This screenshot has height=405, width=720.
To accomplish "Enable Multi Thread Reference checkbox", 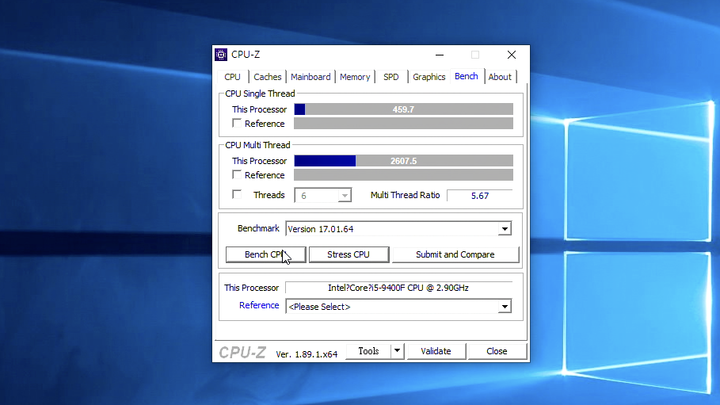I will click(236, 174).
